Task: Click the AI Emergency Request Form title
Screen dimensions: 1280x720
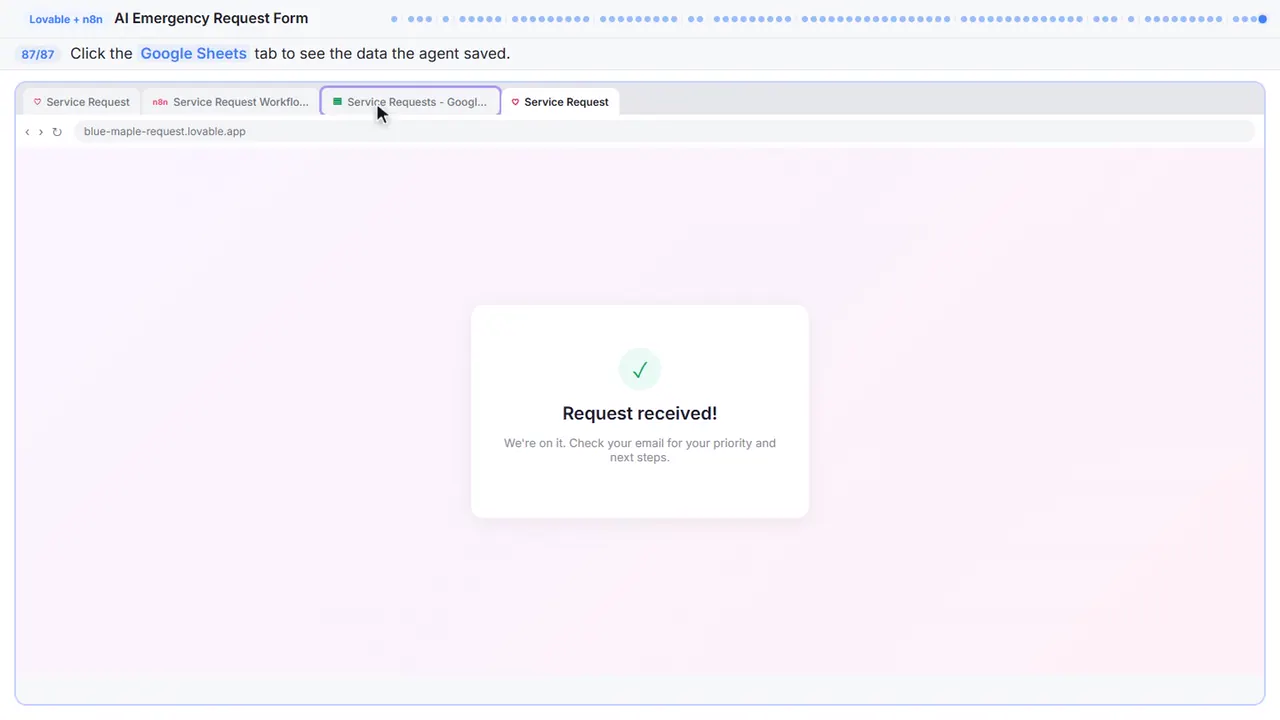Action: [x=211, y=18]
